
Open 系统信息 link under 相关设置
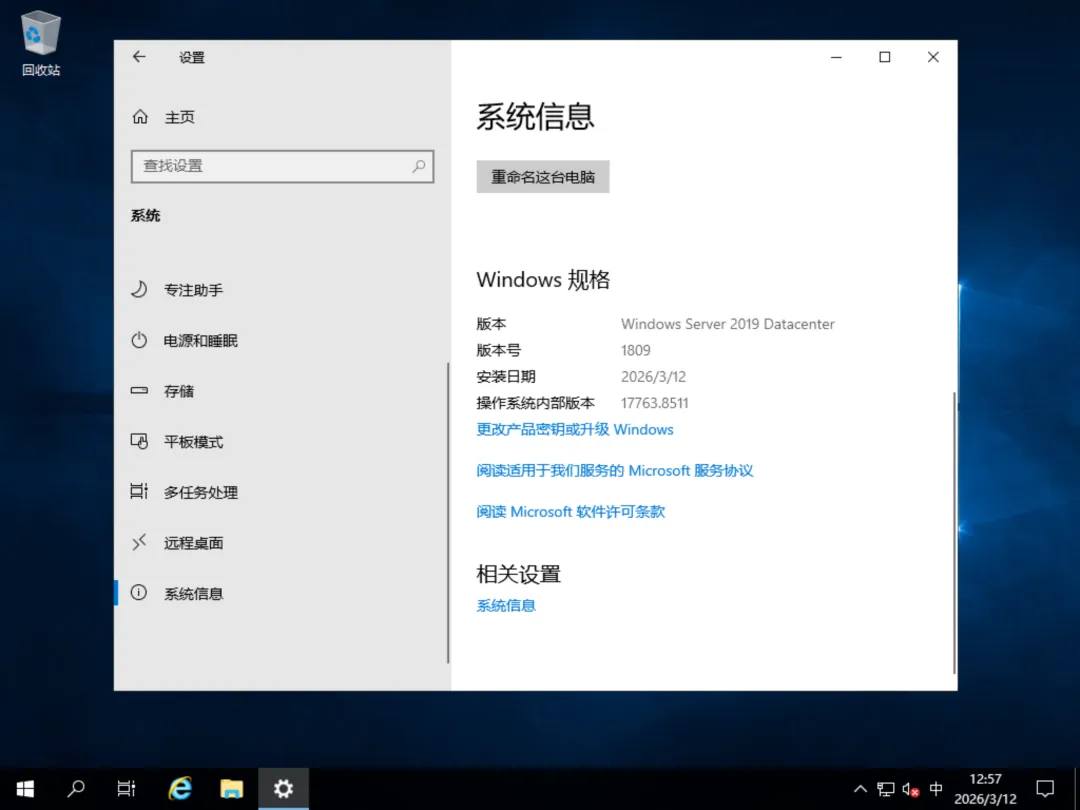[506, 605]
